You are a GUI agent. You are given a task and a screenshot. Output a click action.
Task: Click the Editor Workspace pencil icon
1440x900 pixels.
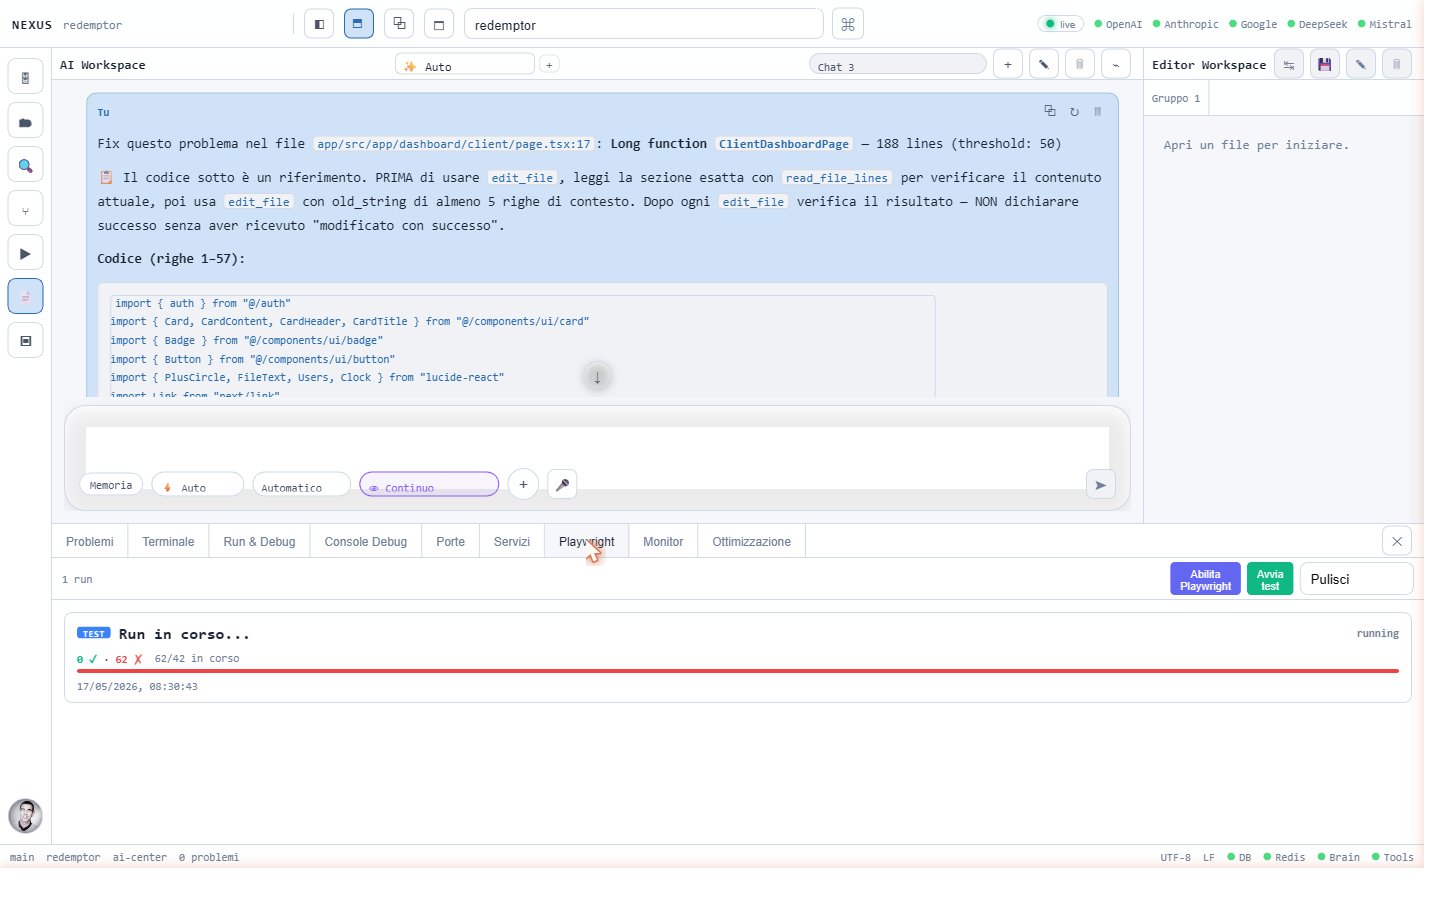tap(1361, 64)
